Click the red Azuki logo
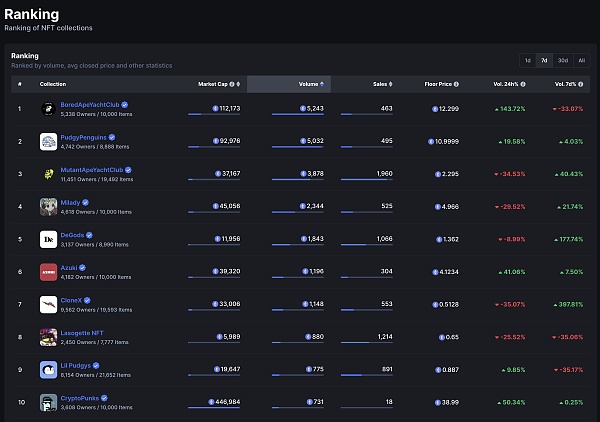This screenshot has width=600, height=422. pyautogui.click(x=48, y=272)
